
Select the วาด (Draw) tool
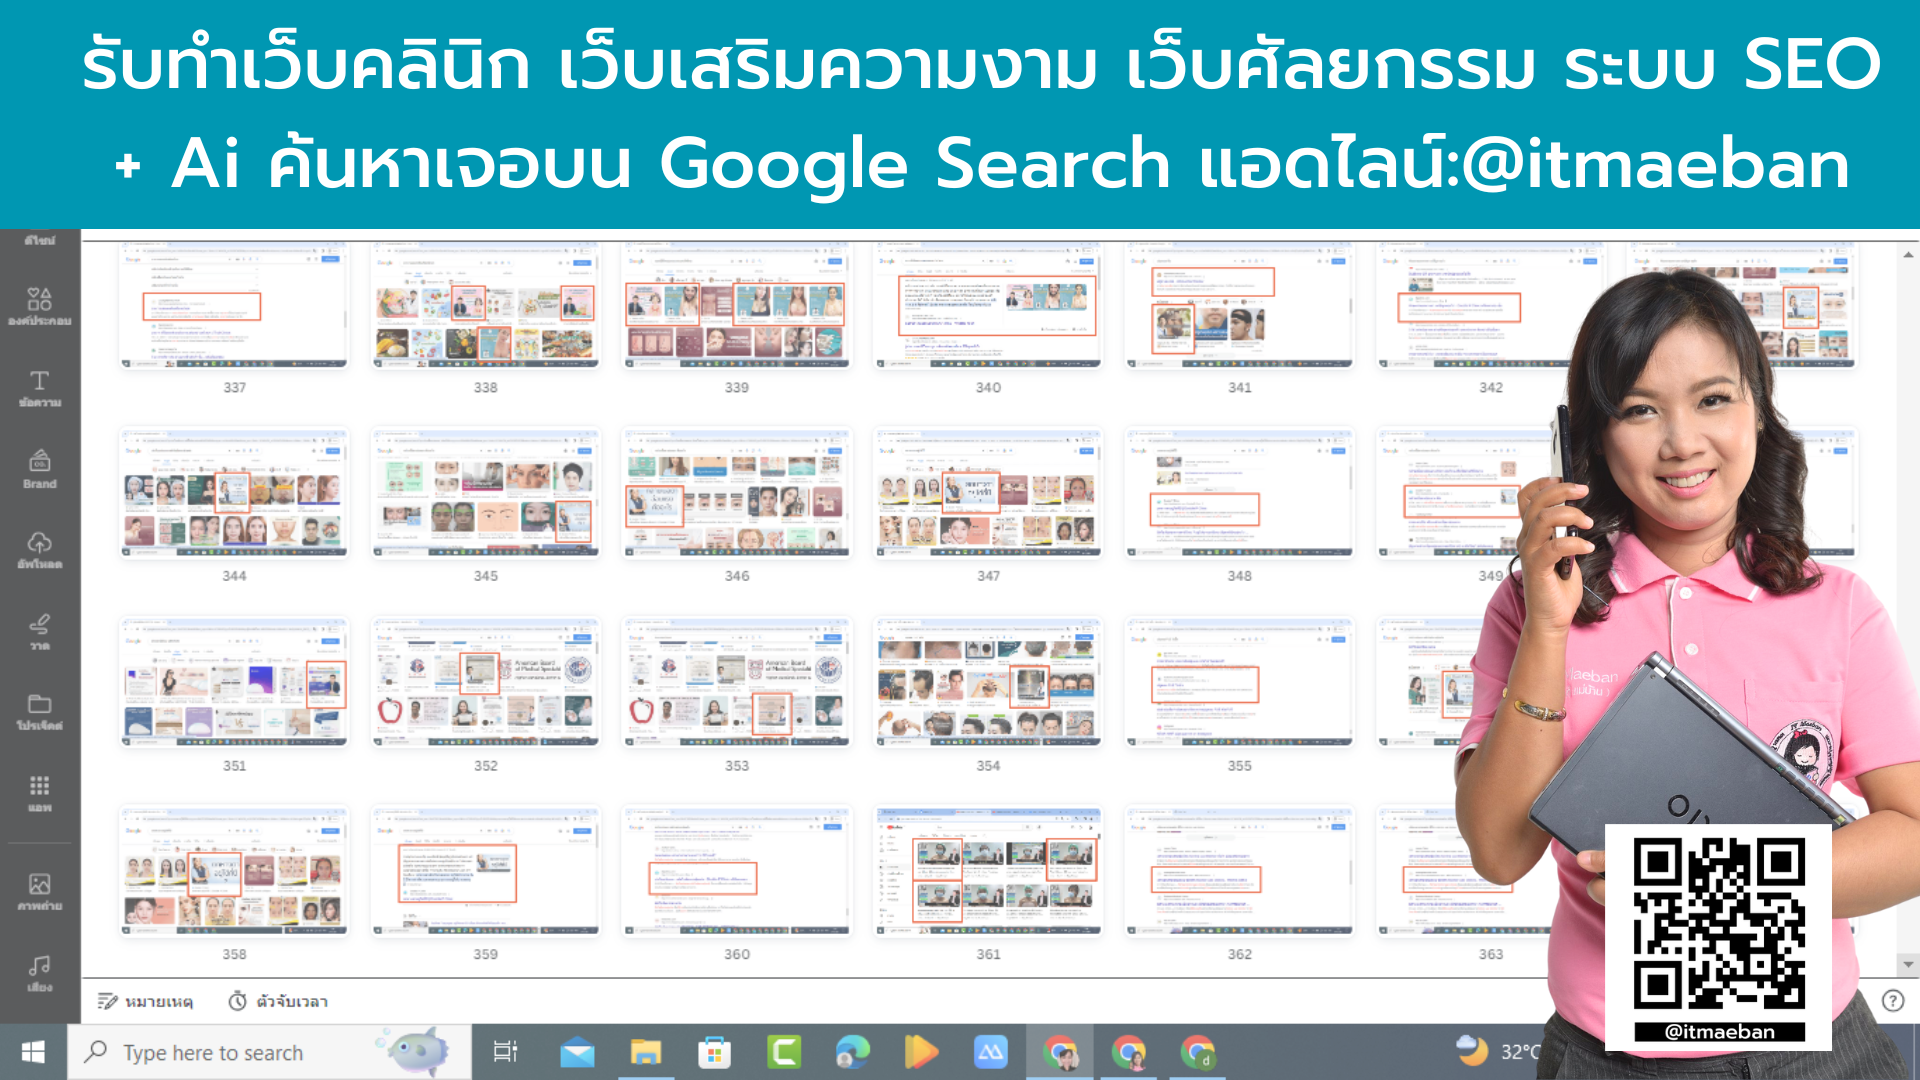(x=39, y=632)
